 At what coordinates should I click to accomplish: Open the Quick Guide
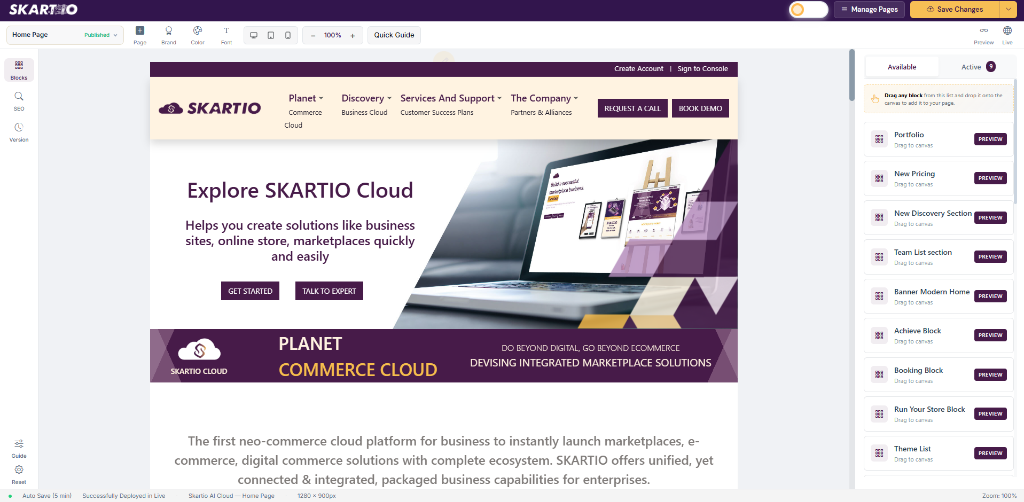394,35
